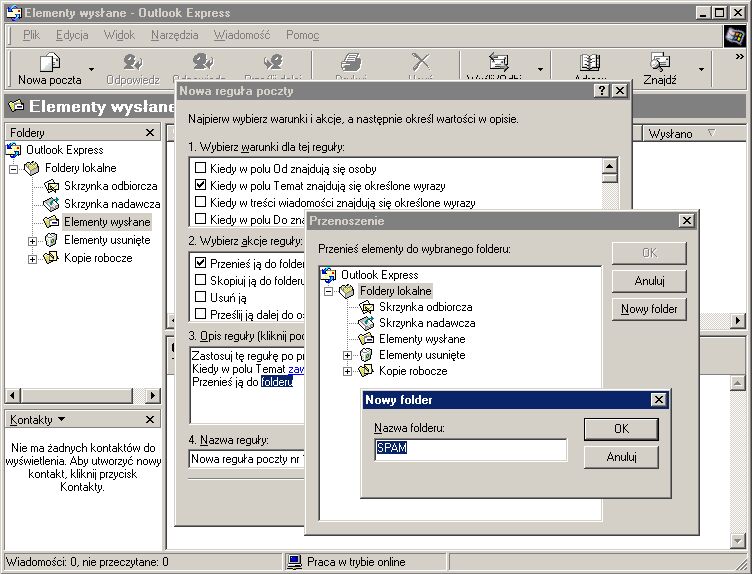This screenshot has width=752, height=574.
Task: Expand Elementy usunięte in the Przenoszenie dialog
Action: 348,355
